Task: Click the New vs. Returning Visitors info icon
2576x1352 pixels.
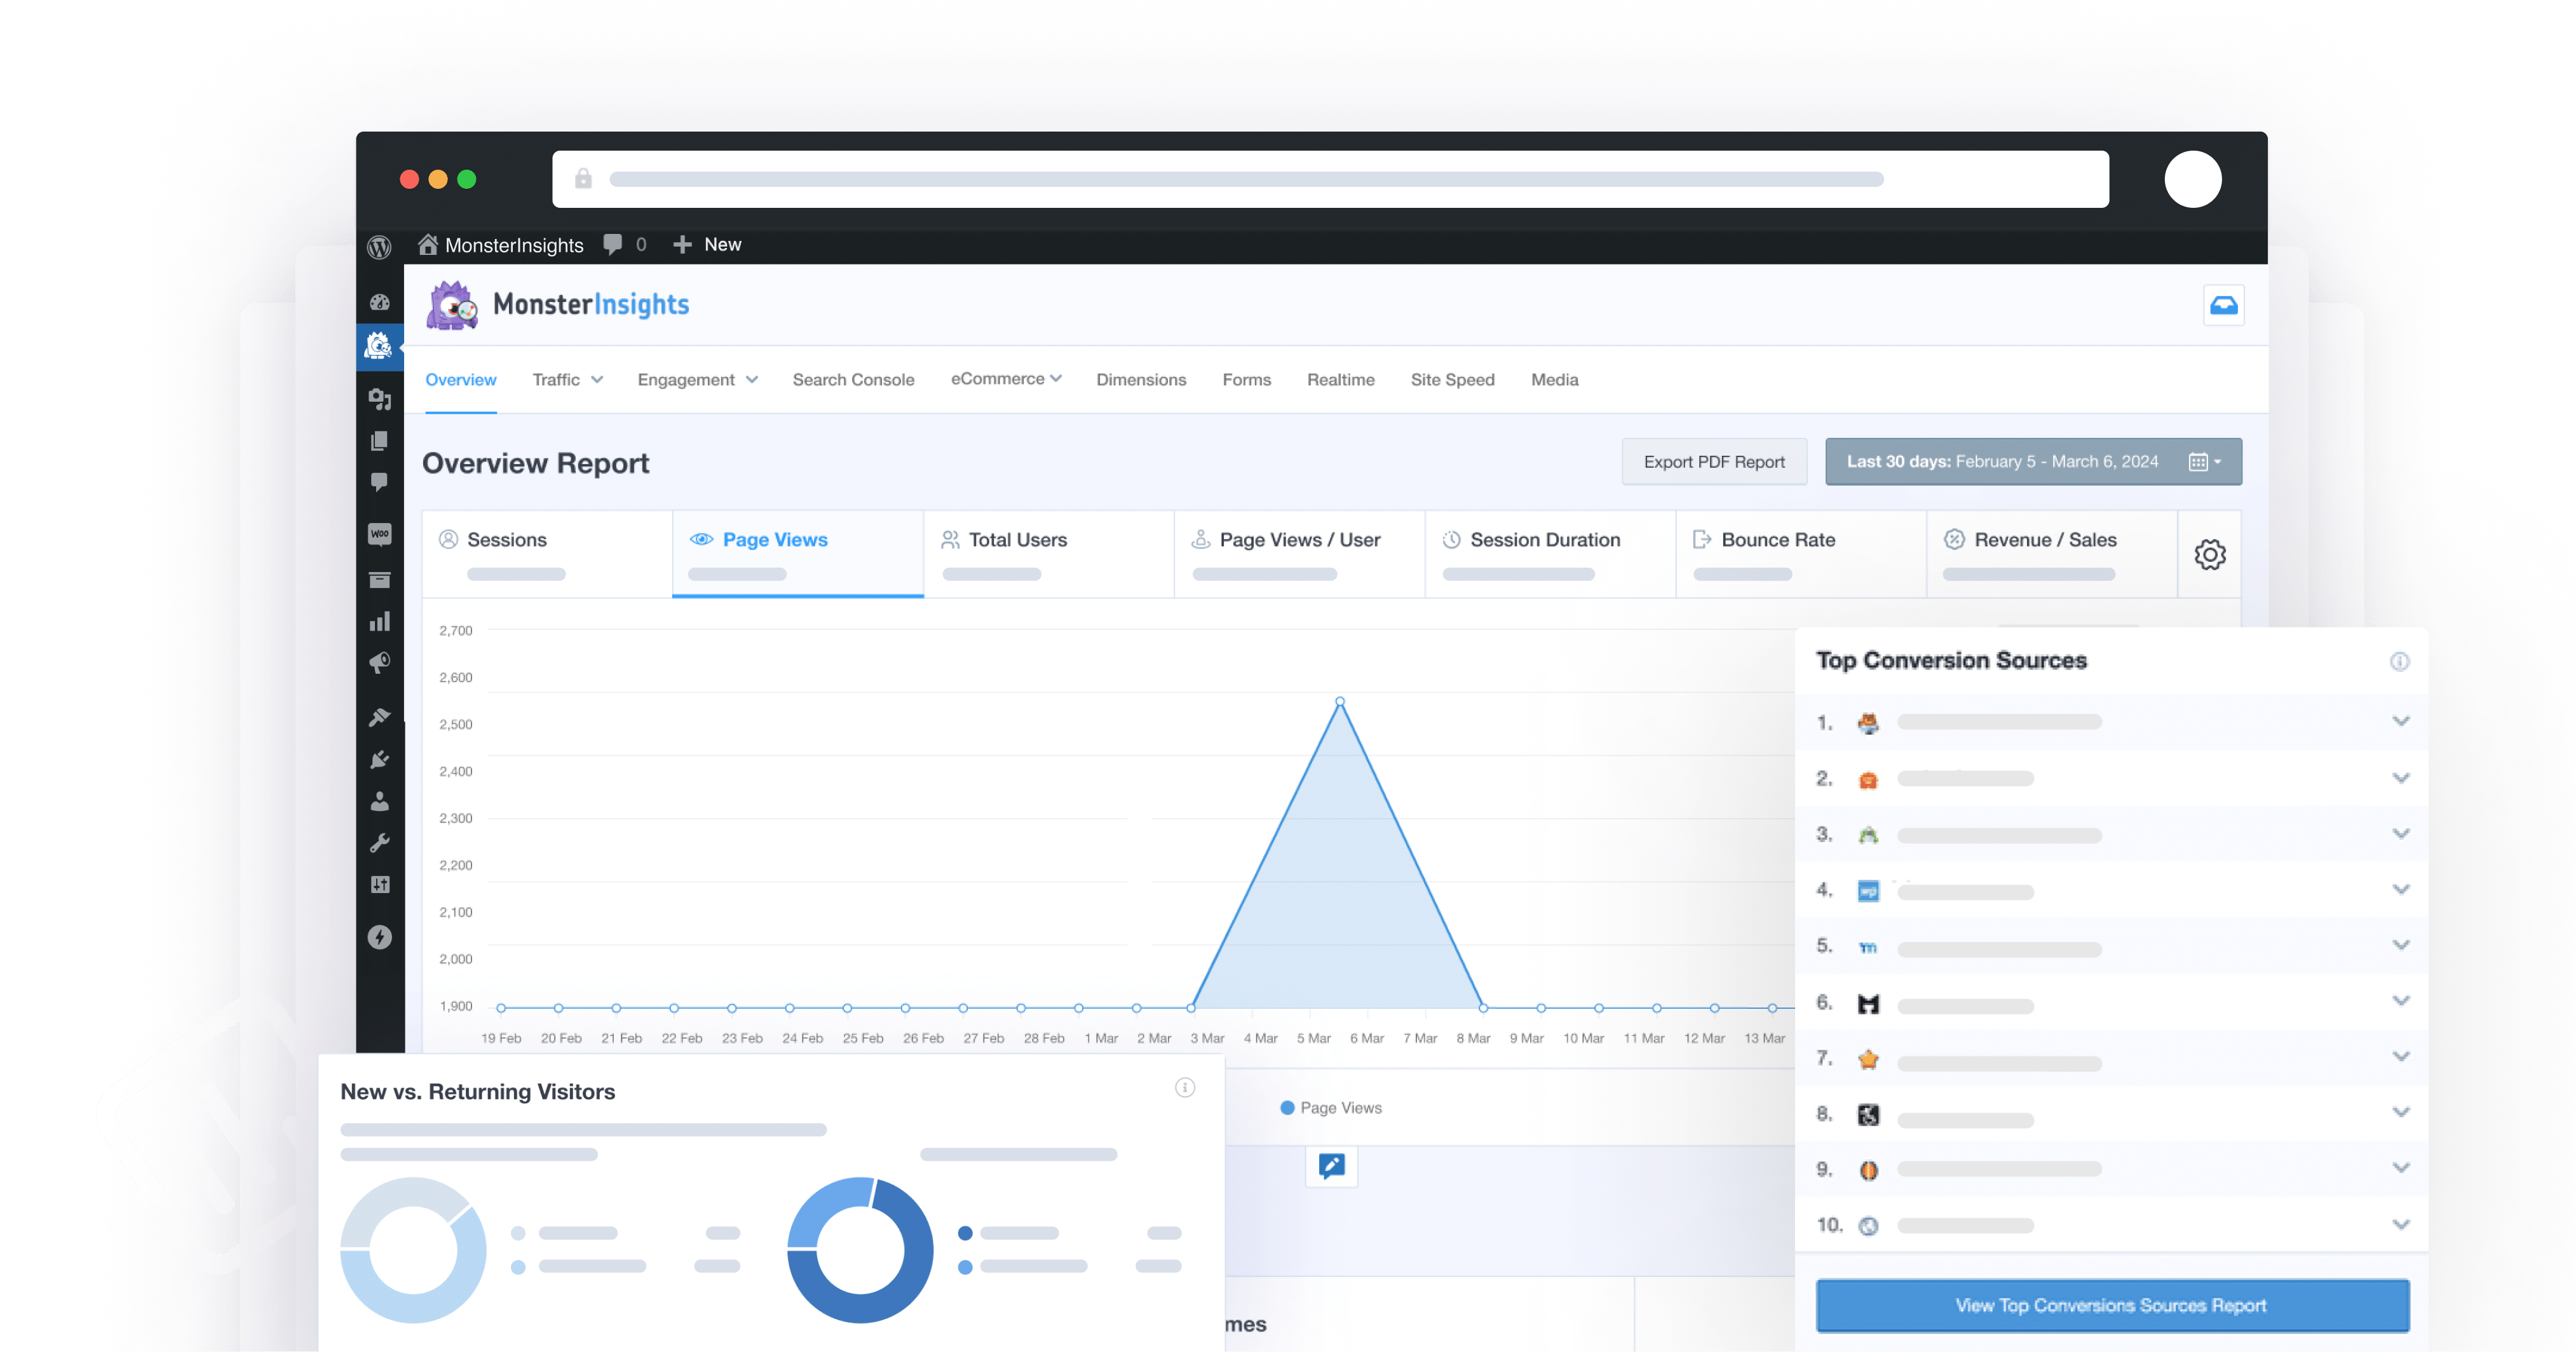Action: click(x=1184, y=1088)
